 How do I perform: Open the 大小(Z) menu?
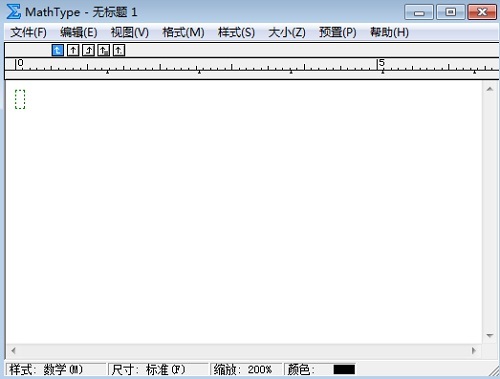tap(287, 32)
